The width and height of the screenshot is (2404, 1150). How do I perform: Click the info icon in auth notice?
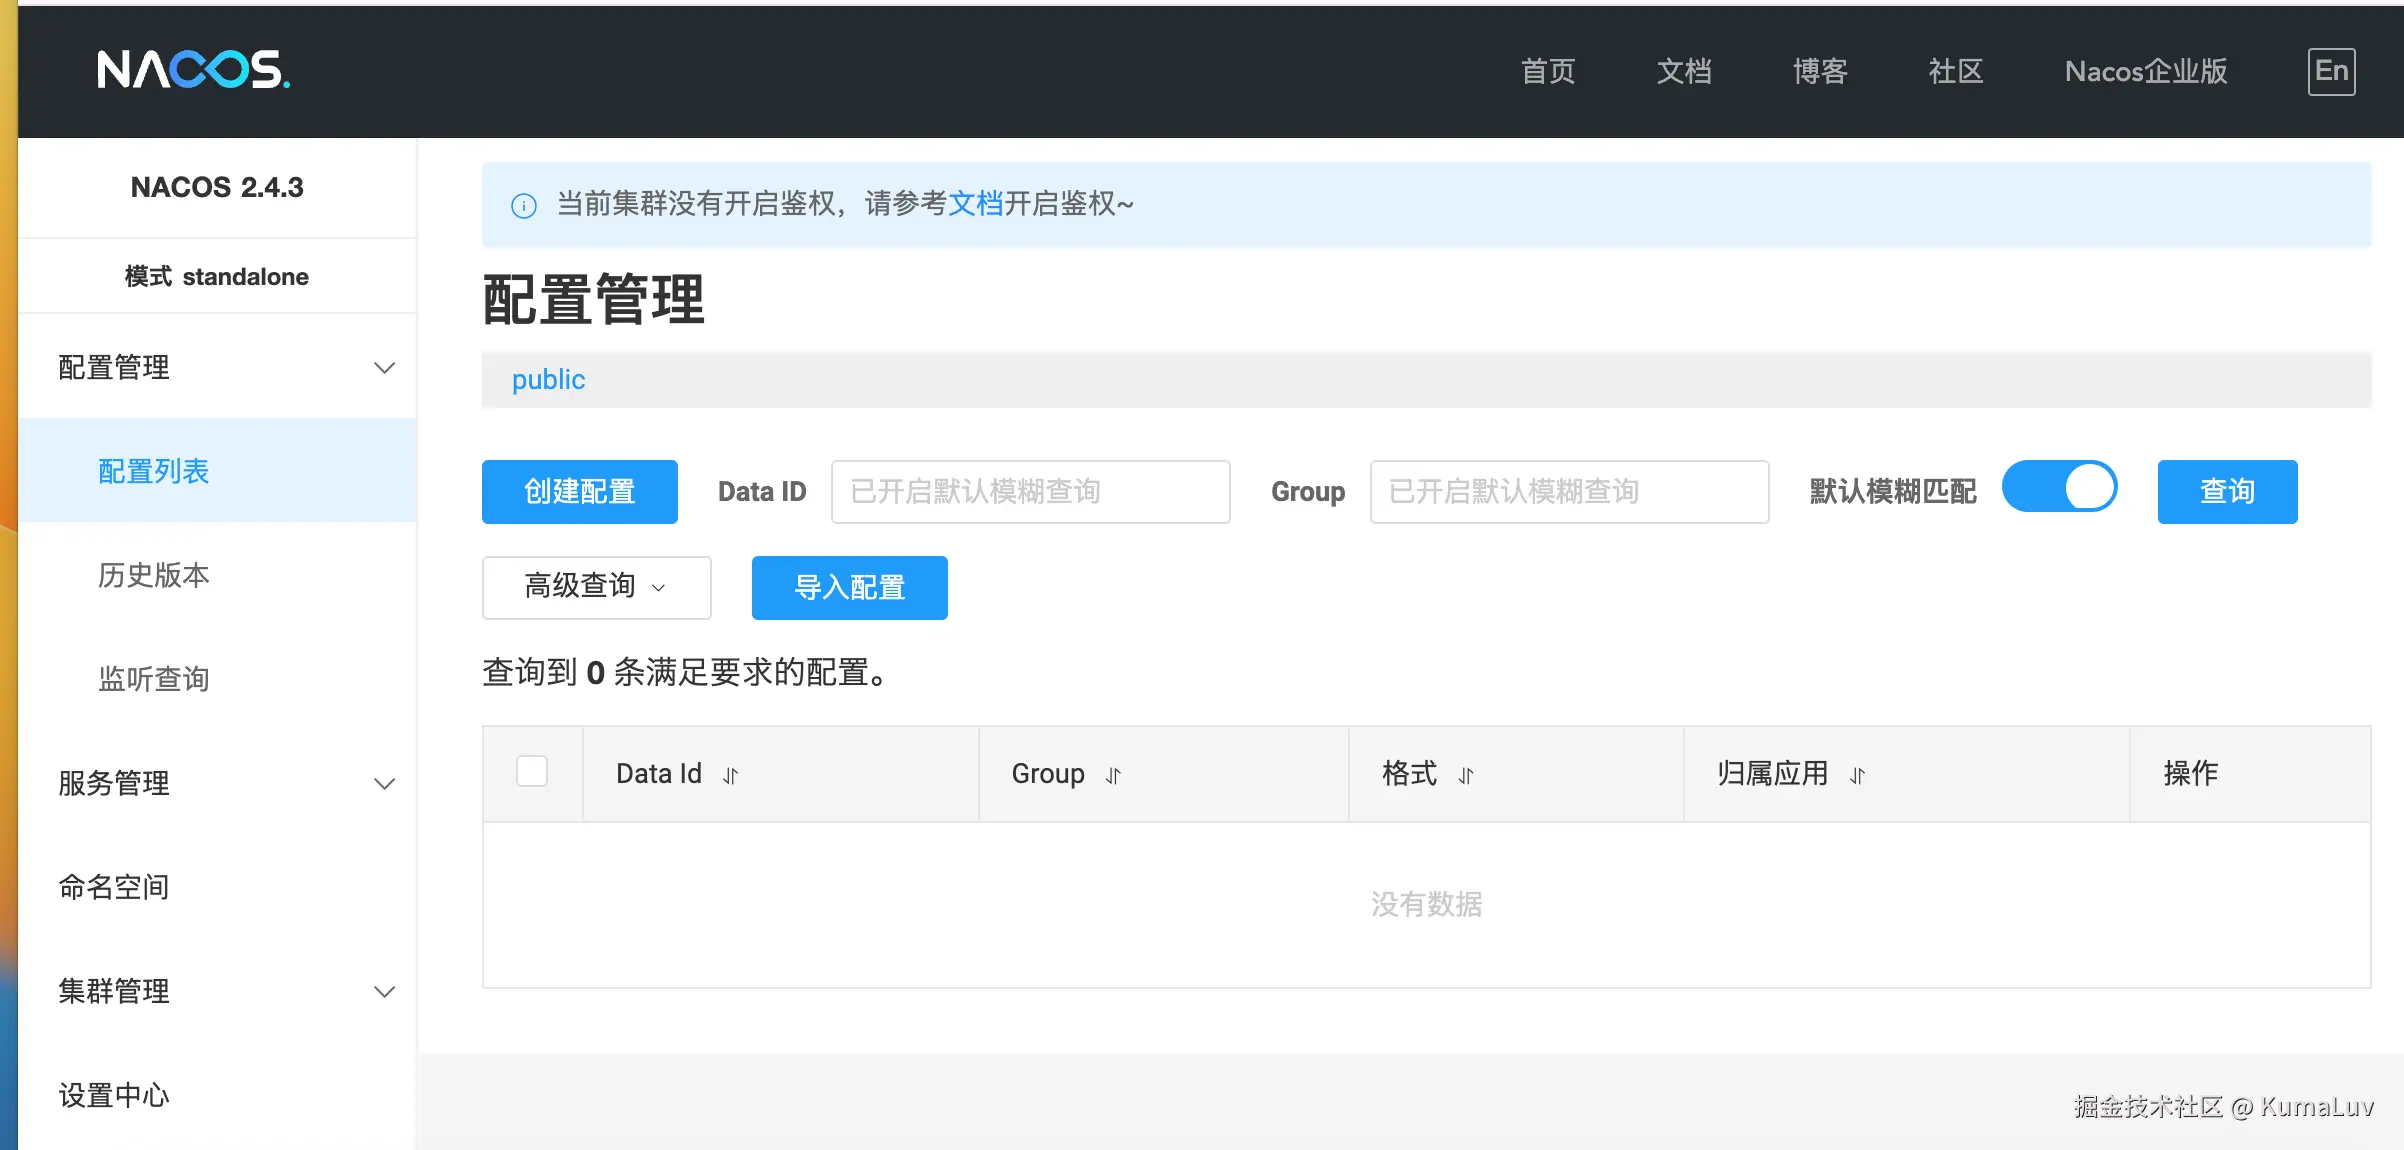click(x=524, y=206)
